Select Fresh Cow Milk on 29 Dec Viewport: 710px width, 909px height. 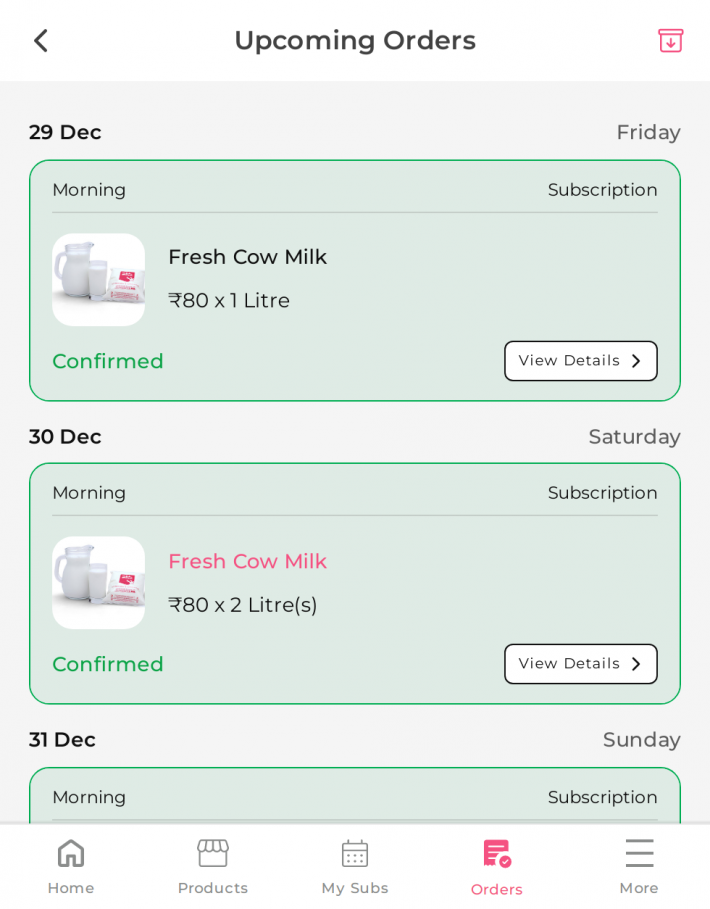[x=247, y=258]
